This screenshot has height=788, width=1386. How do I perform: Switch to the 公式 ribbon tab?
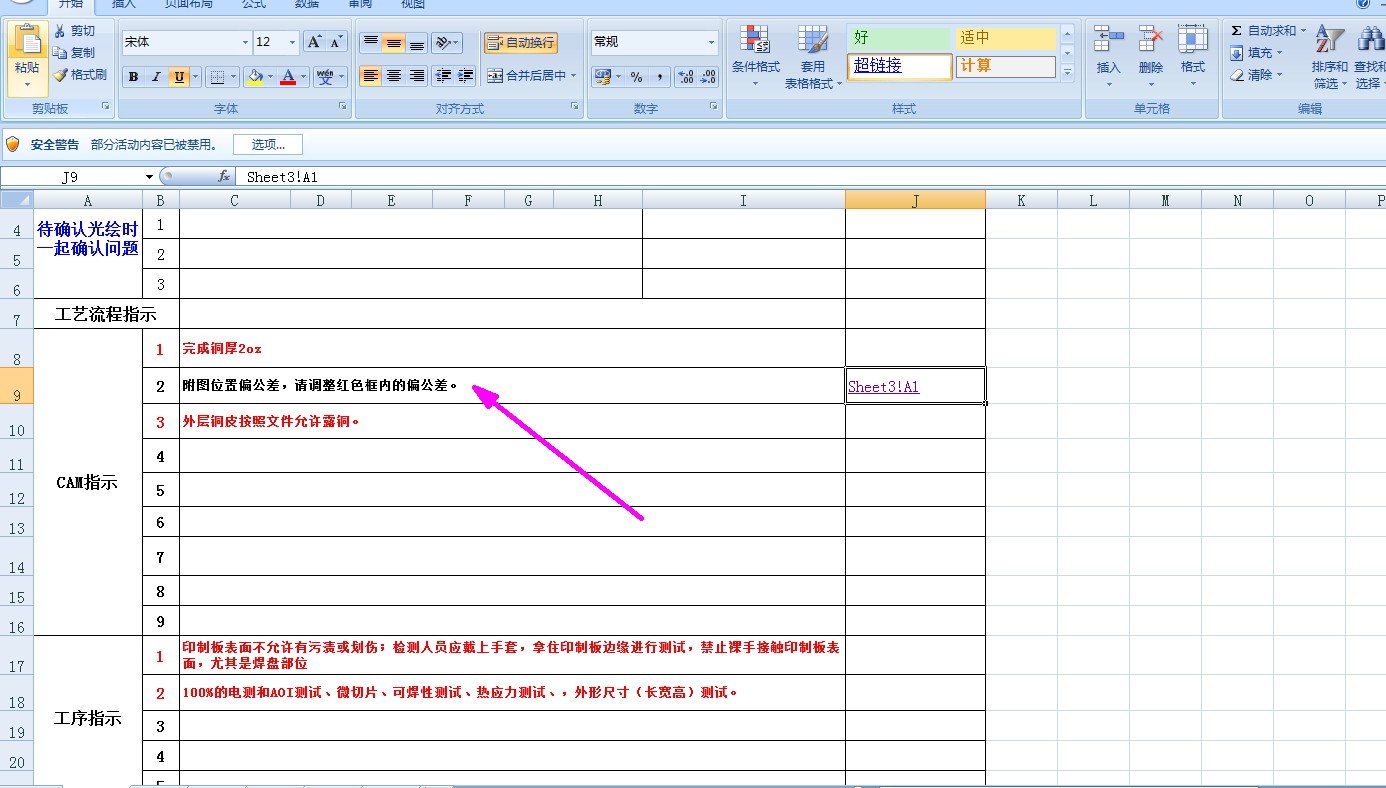click(x=254, y=4)
